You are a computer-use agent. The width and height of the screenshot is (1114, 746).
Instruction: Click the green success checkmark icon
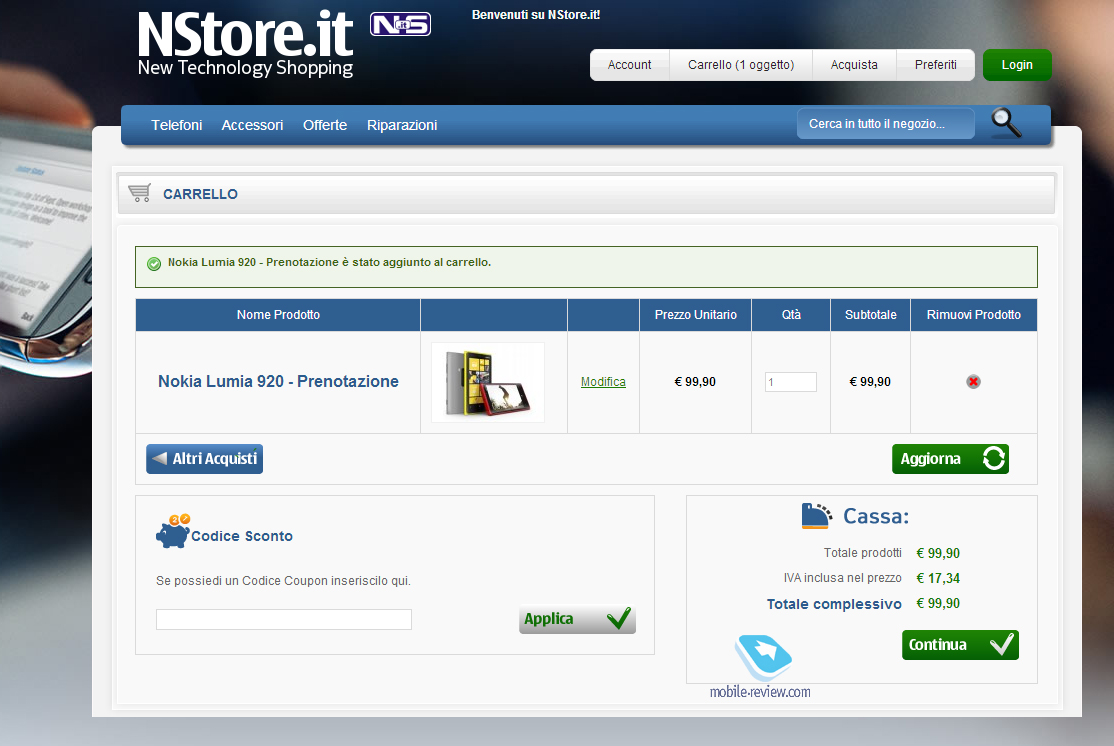[153, 264]
